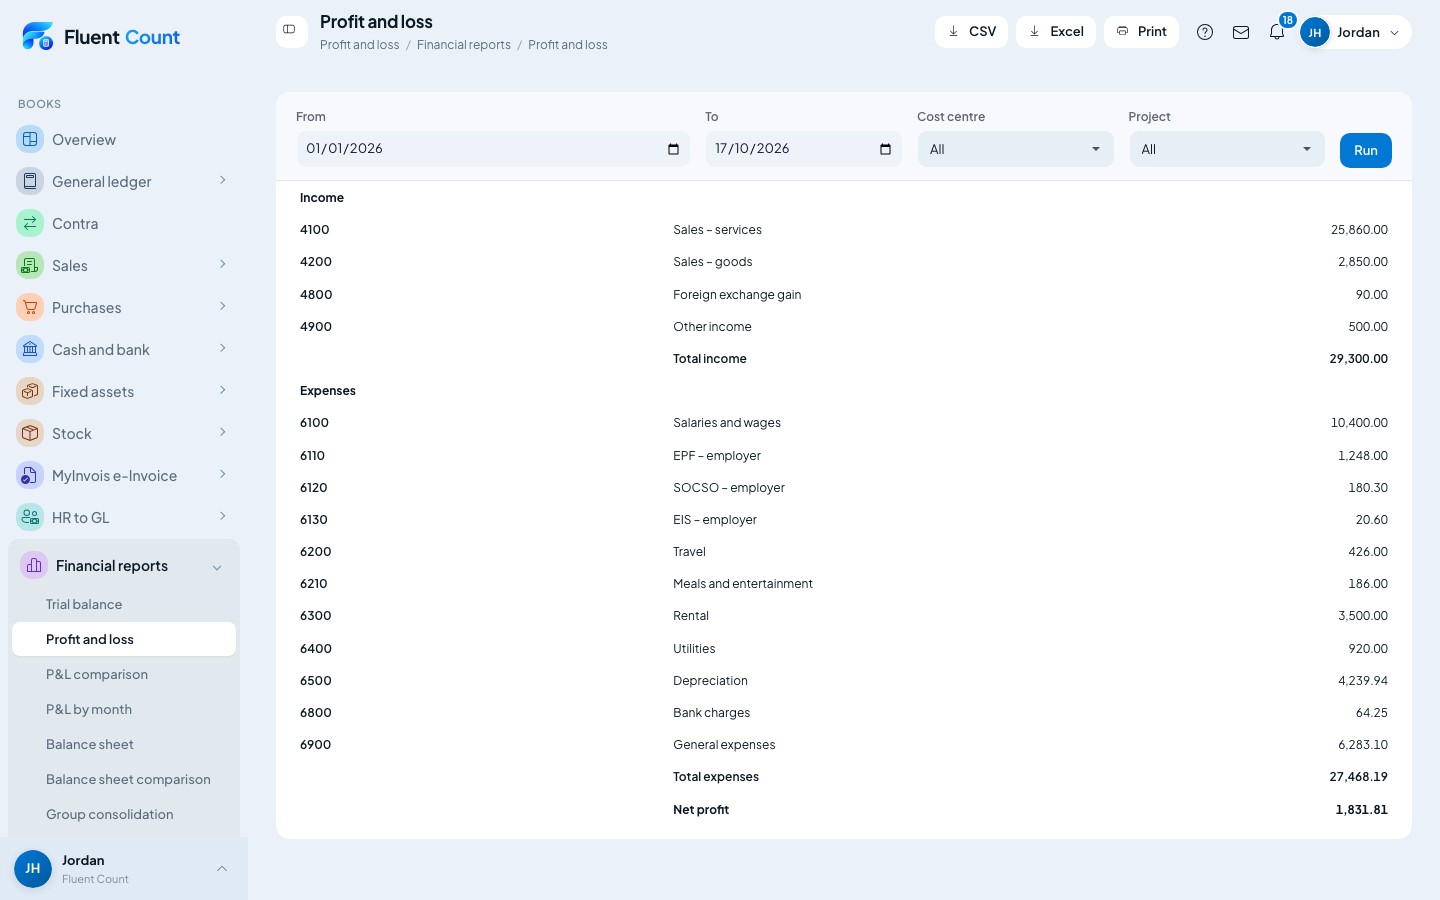Expand the Purchases submenu chevron
Image resolution: width=1440 pixels, height=900 pixels.
point(223,306)
